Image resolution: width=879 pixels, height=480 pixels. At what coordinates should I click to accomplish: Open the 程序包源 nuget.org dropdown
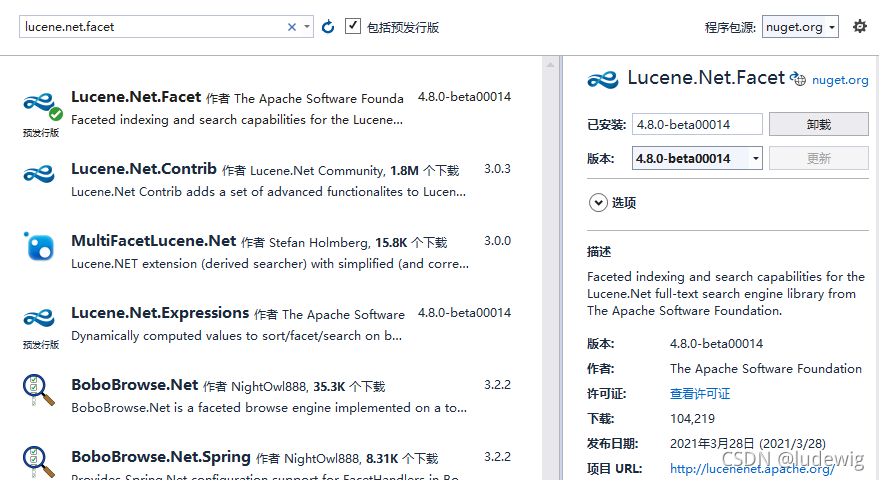[800, 27]
